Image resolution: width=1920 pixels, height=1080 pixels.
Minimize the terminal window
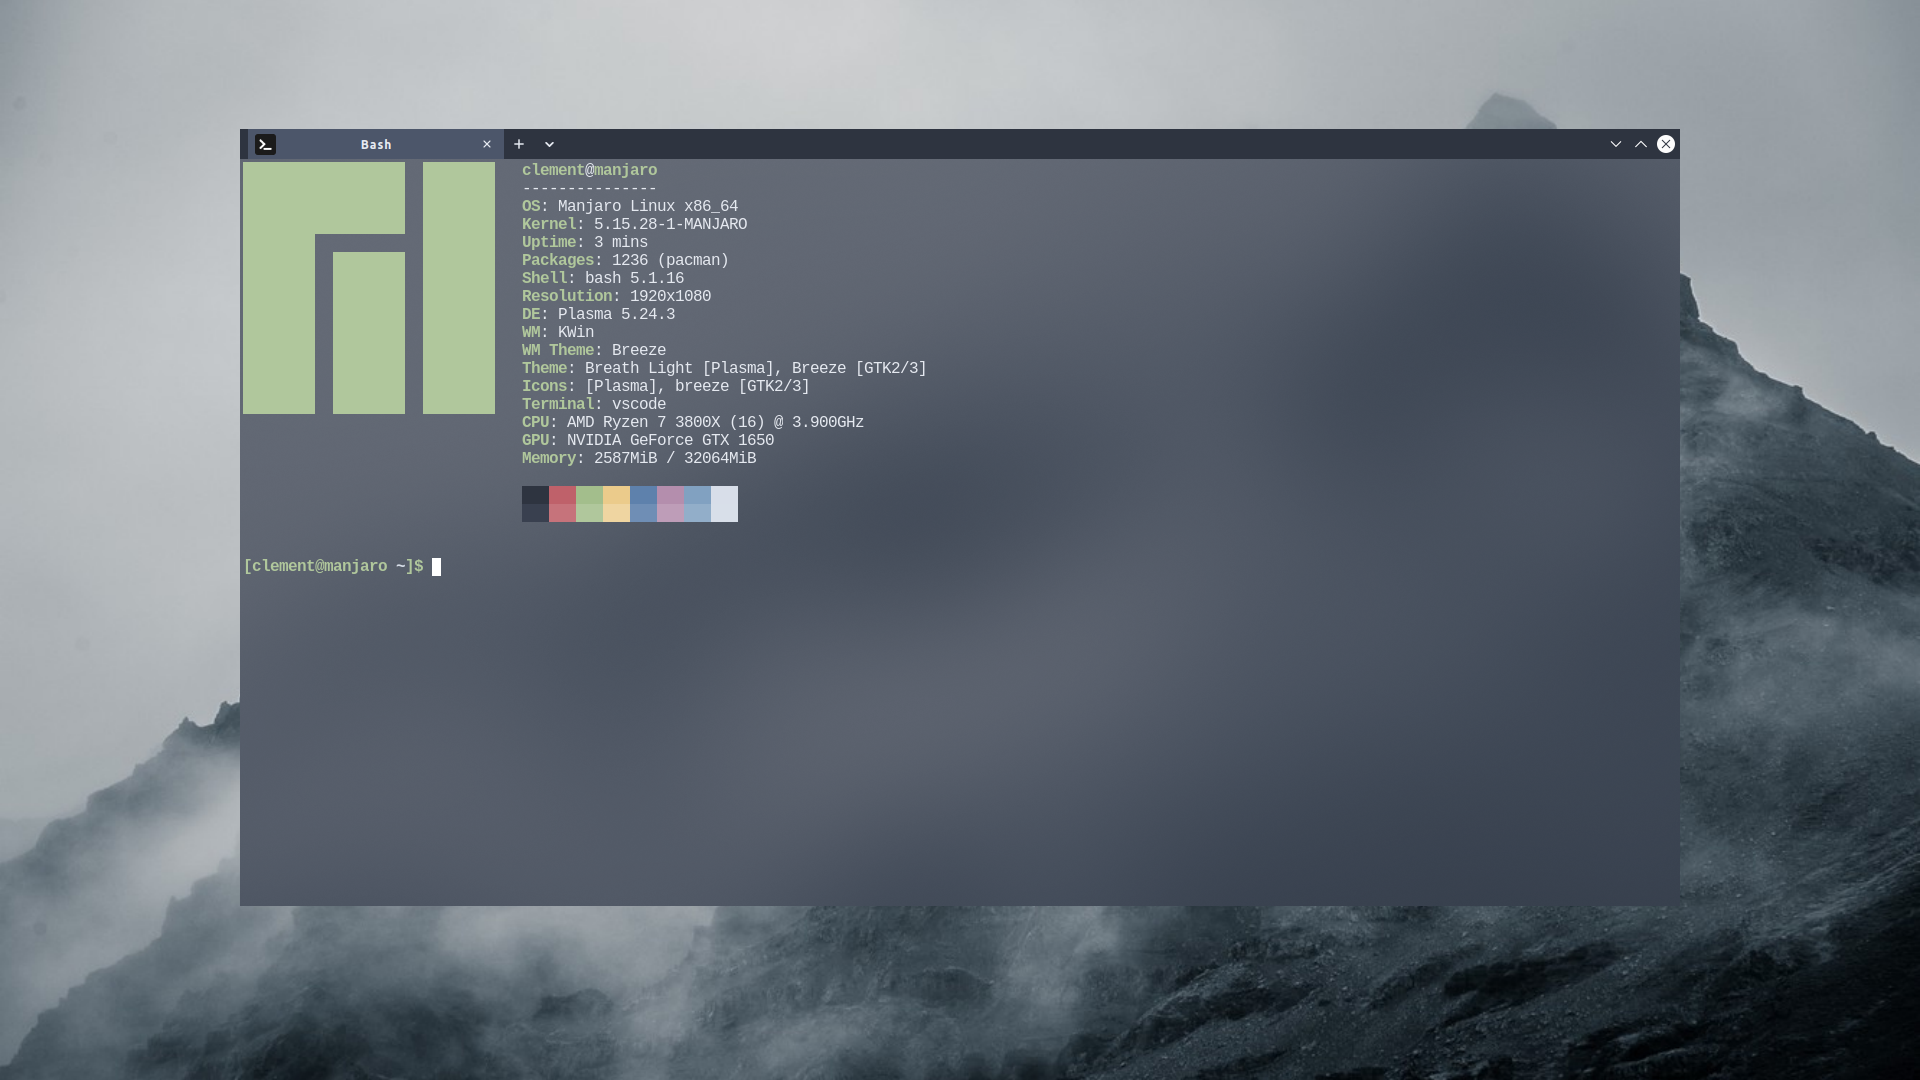1616,144
